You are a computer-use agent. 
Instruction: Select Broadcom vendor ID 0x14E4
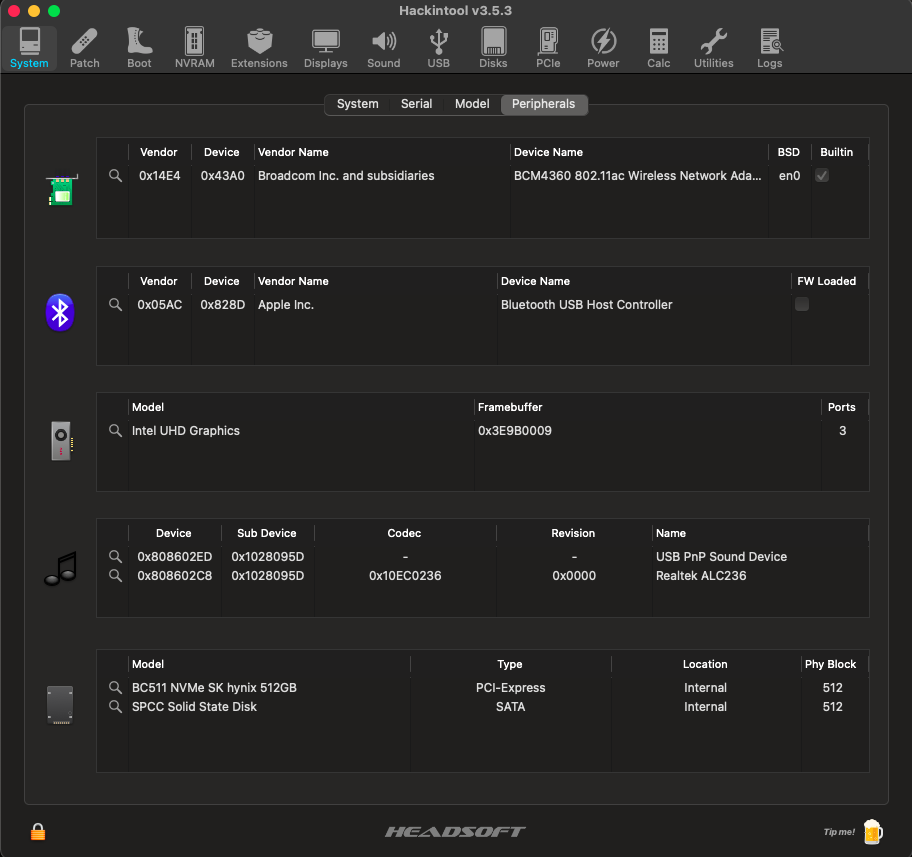tap(159, 176)
